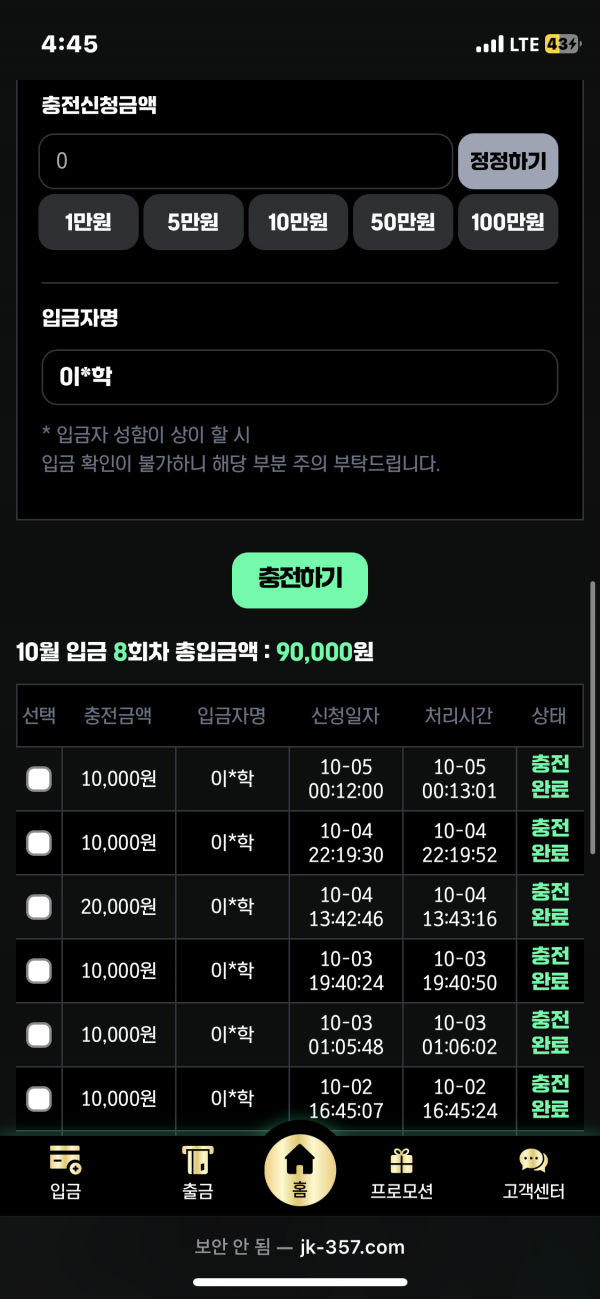The width and height of the screenshot is (600, 1299).
Task: Tick checkbox for the 10-02 16:45:07 deposit
Action: click(39, 1099)
